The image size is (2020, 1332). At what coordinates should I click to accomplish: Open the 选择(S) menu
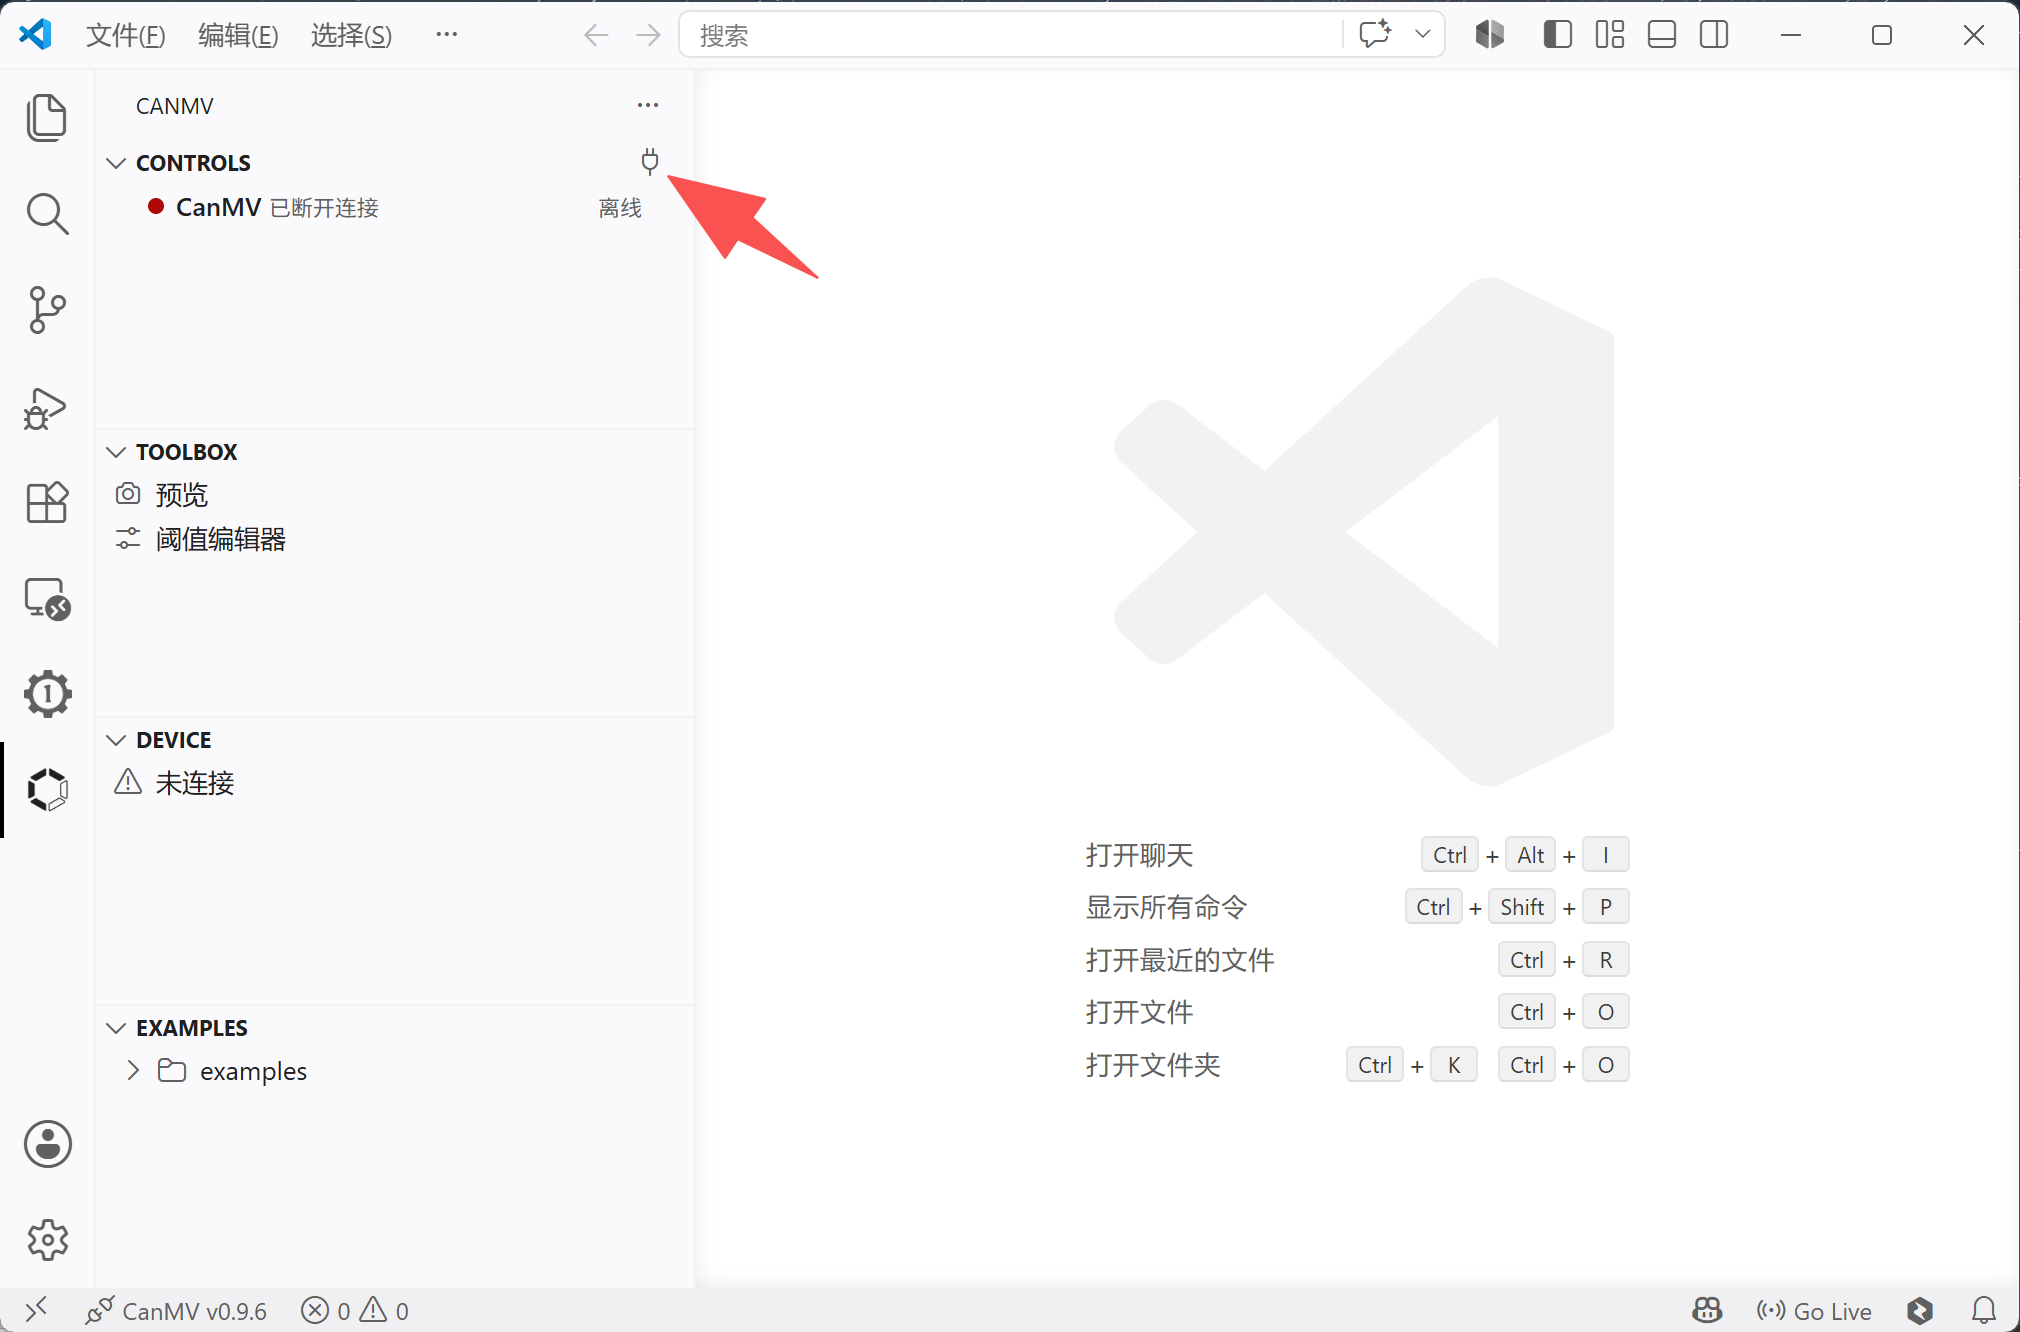tap(351, 35)
